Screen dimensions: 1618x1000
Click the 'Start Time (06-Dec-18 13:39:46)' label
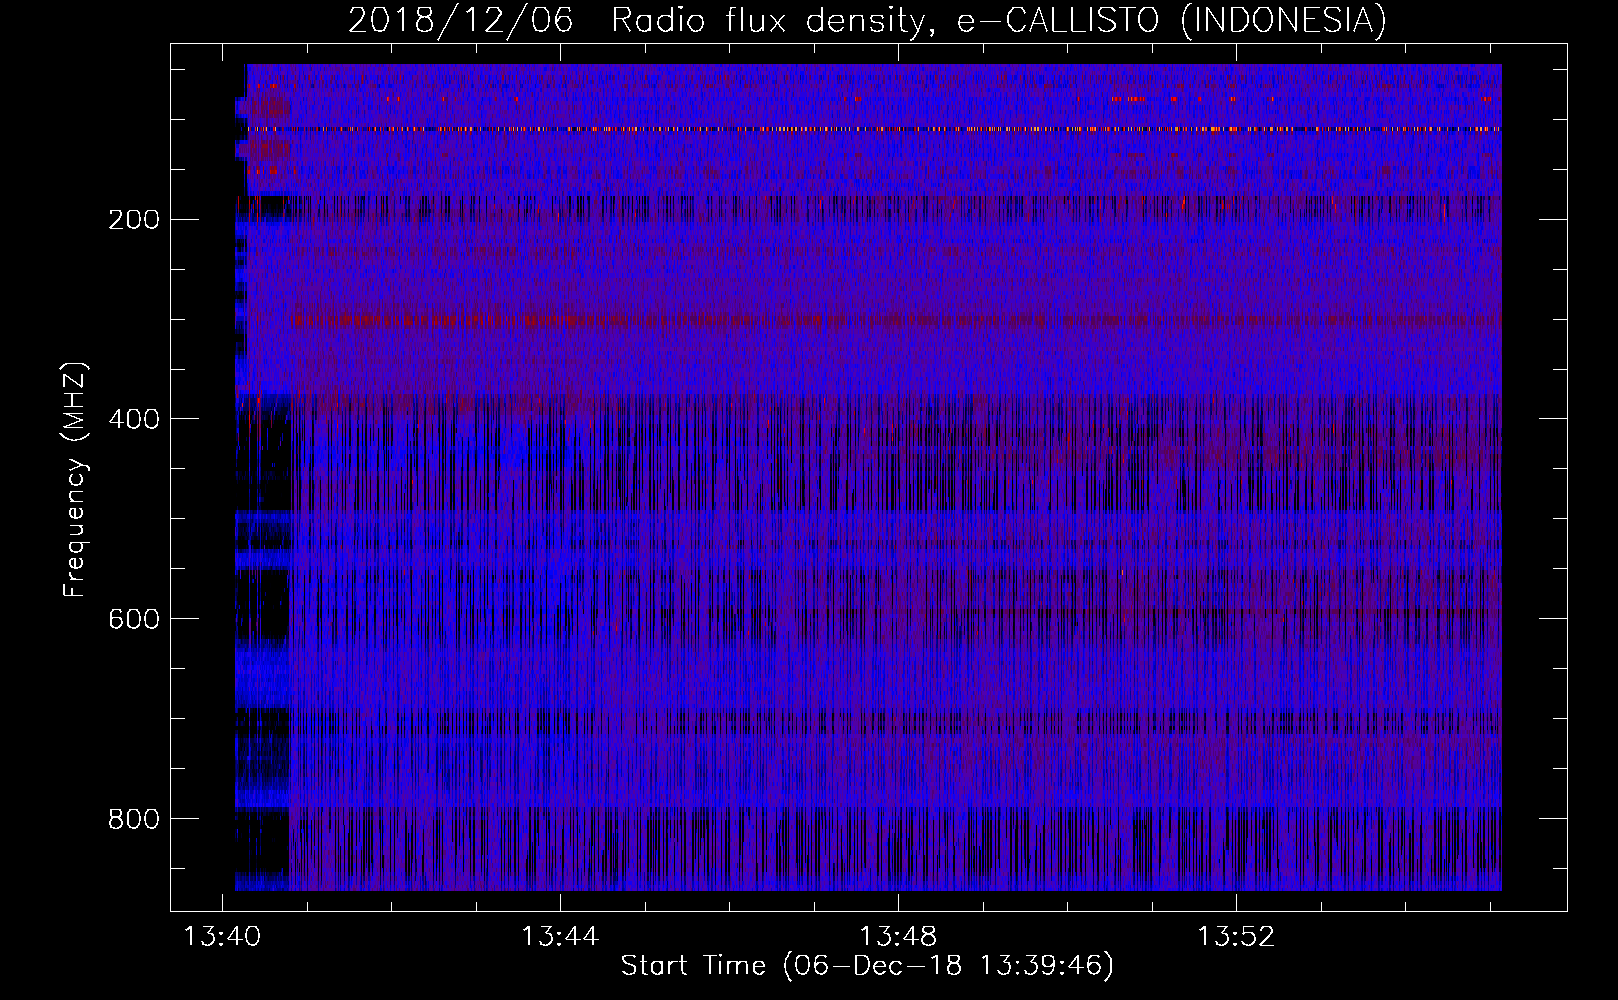tap(867, 966)
